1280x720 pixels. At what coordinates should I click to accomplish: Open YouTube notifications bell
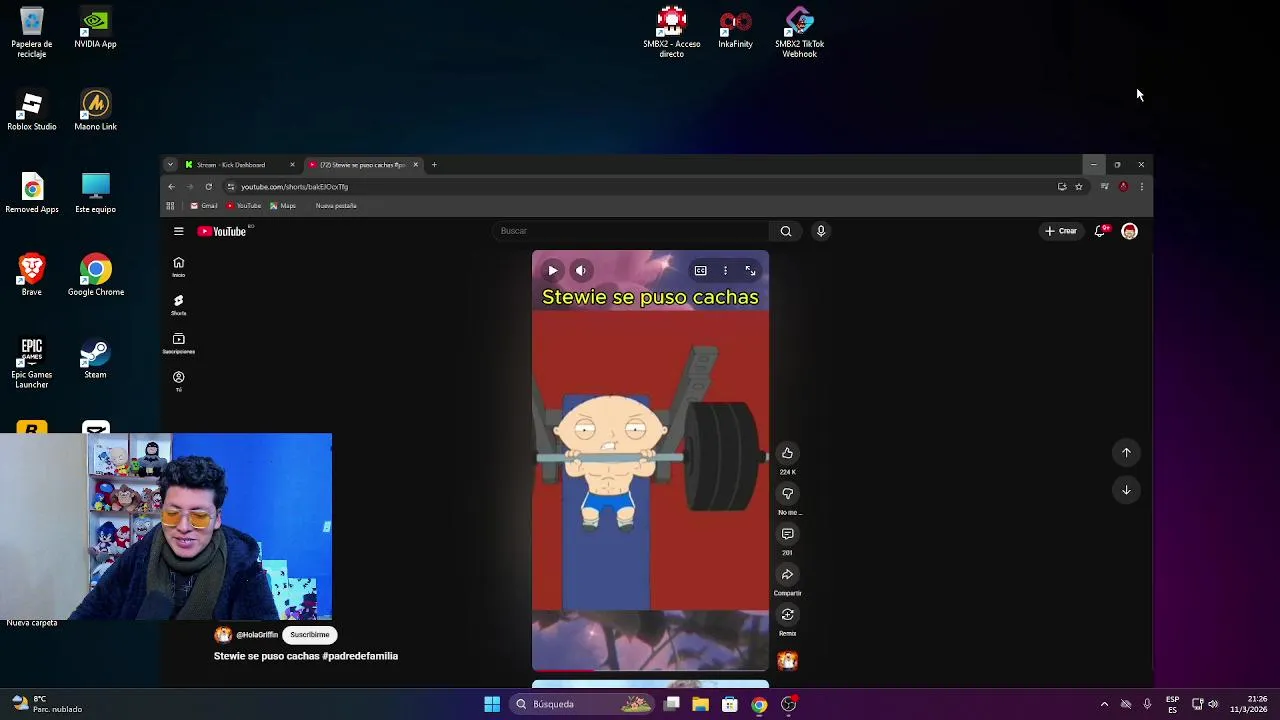click(1100, 231)
